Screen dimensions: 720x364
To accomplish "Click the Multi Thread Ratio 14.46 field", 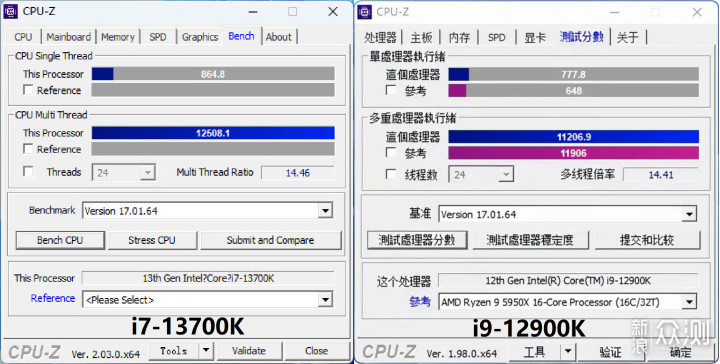I will [x=298, y=173].
